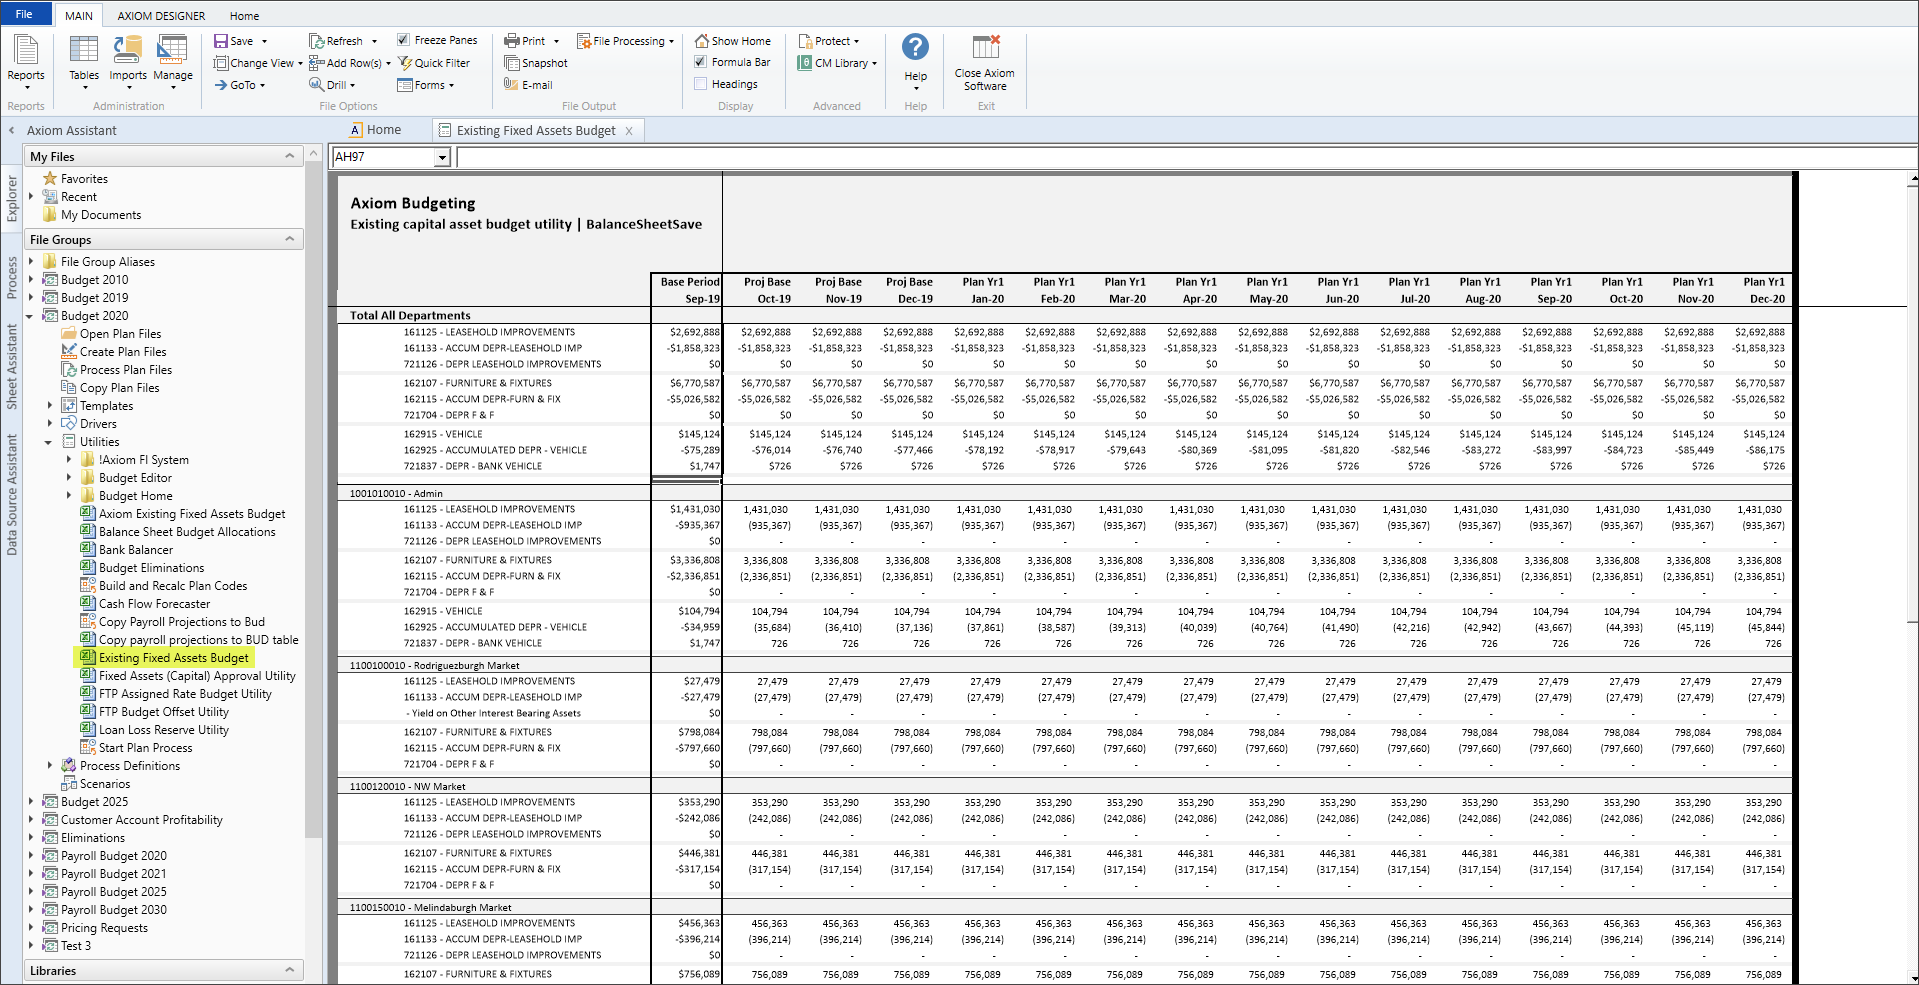Image resolution: width=1919 pixels, height=985 pixels.
Task: Select Start Plan Process
Action: point(136,748)
